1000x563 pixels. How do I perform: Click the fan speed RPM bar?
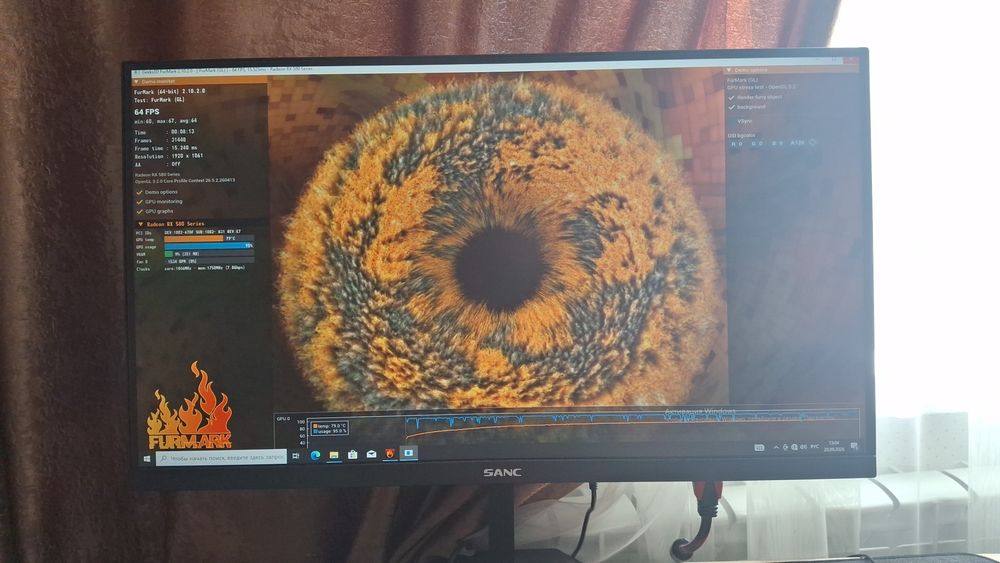tap(209, 261)
